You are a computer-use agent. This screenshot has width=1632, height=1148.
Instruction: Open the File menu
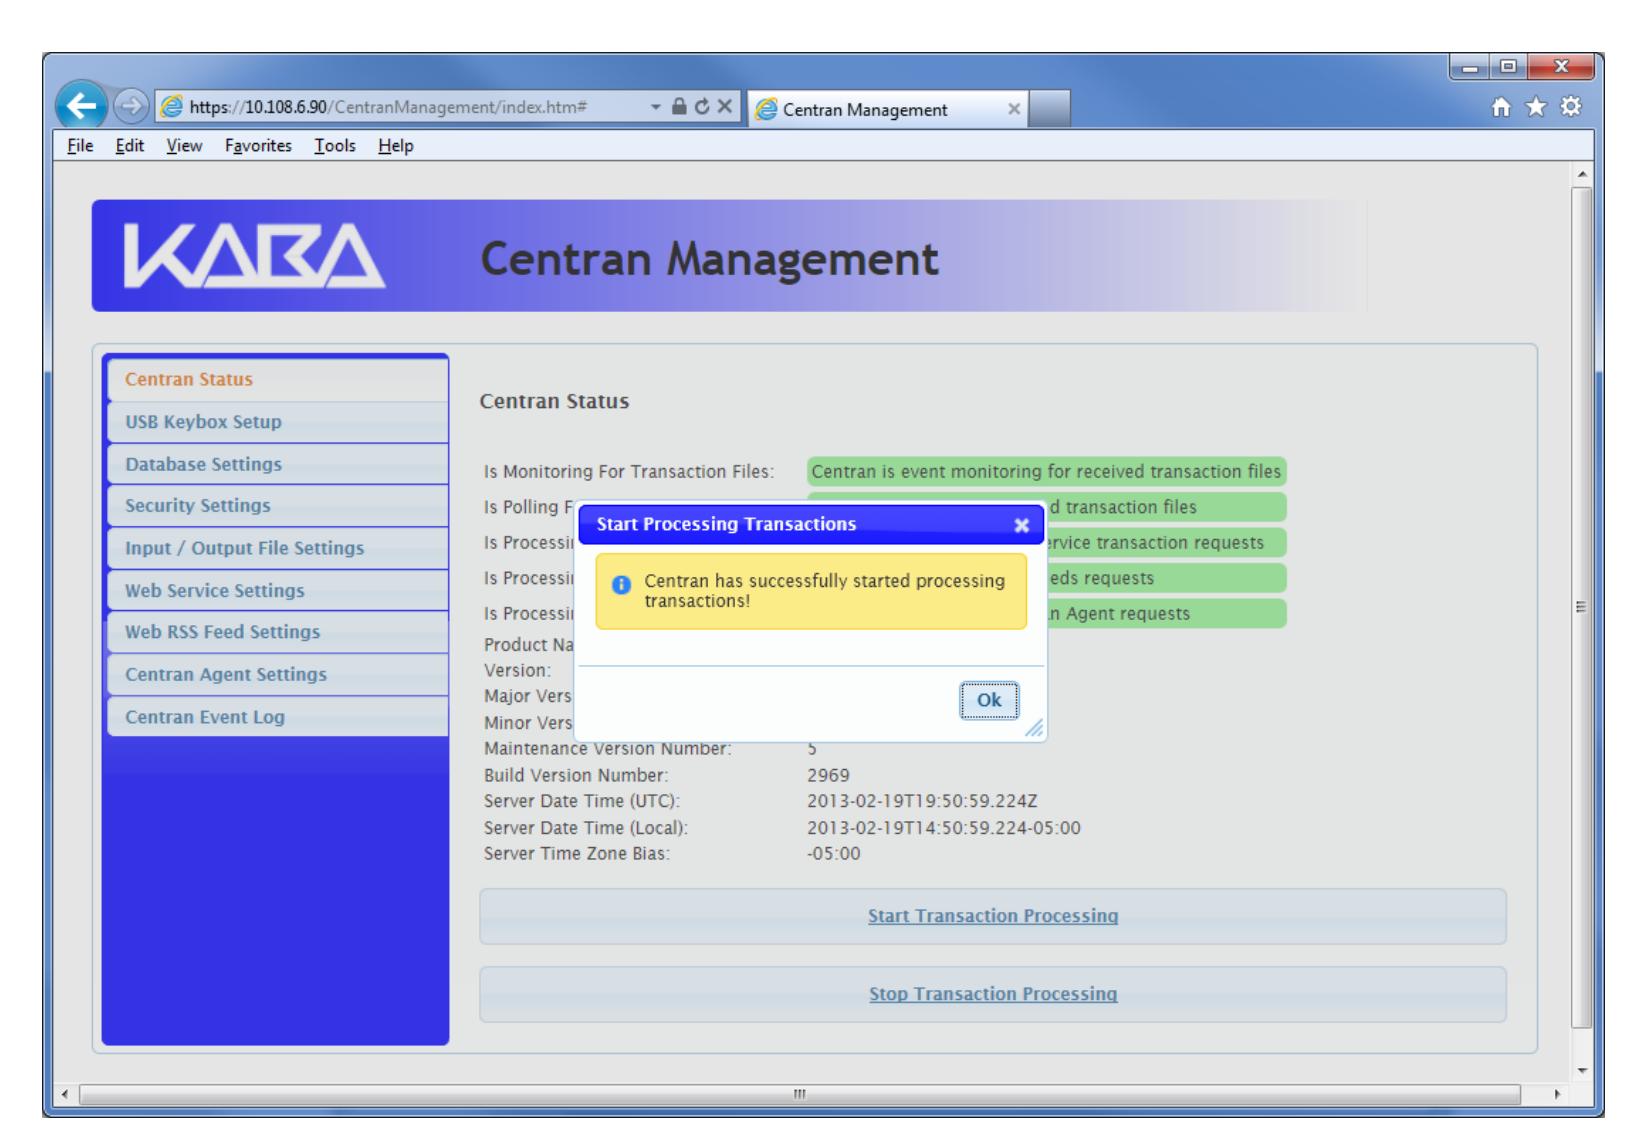click(x=80, y=146)
